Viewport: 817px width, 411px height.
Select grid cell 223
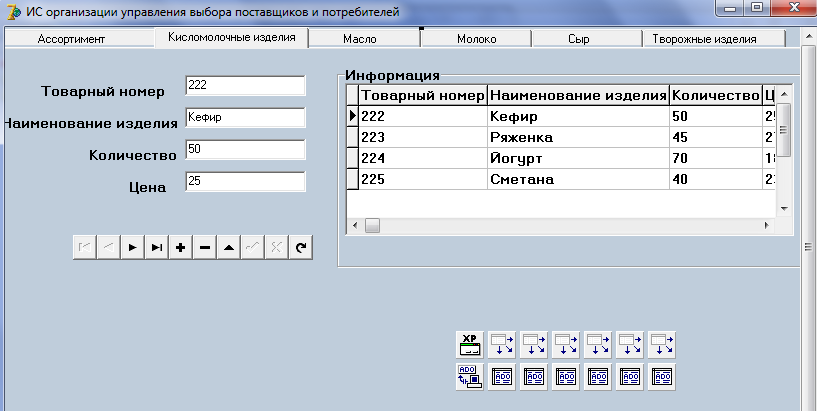pyautogui.click(x=423, y=137)
